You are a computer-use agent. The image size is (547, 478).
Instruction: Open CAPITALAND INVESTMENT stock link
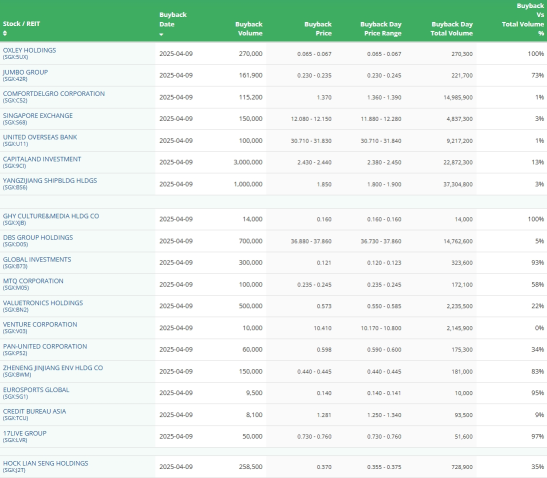click(x=42, y=159)
